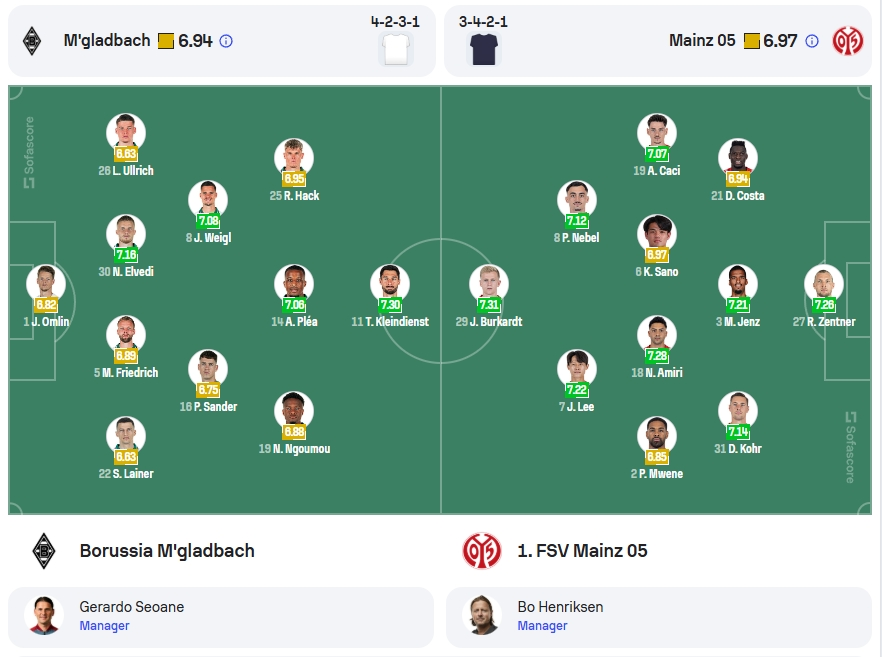The width and height of the screenshot is (882, 657).
Task: Open goalkeeper R. Zentner's player photo
Action: click(x=824, y=284)
